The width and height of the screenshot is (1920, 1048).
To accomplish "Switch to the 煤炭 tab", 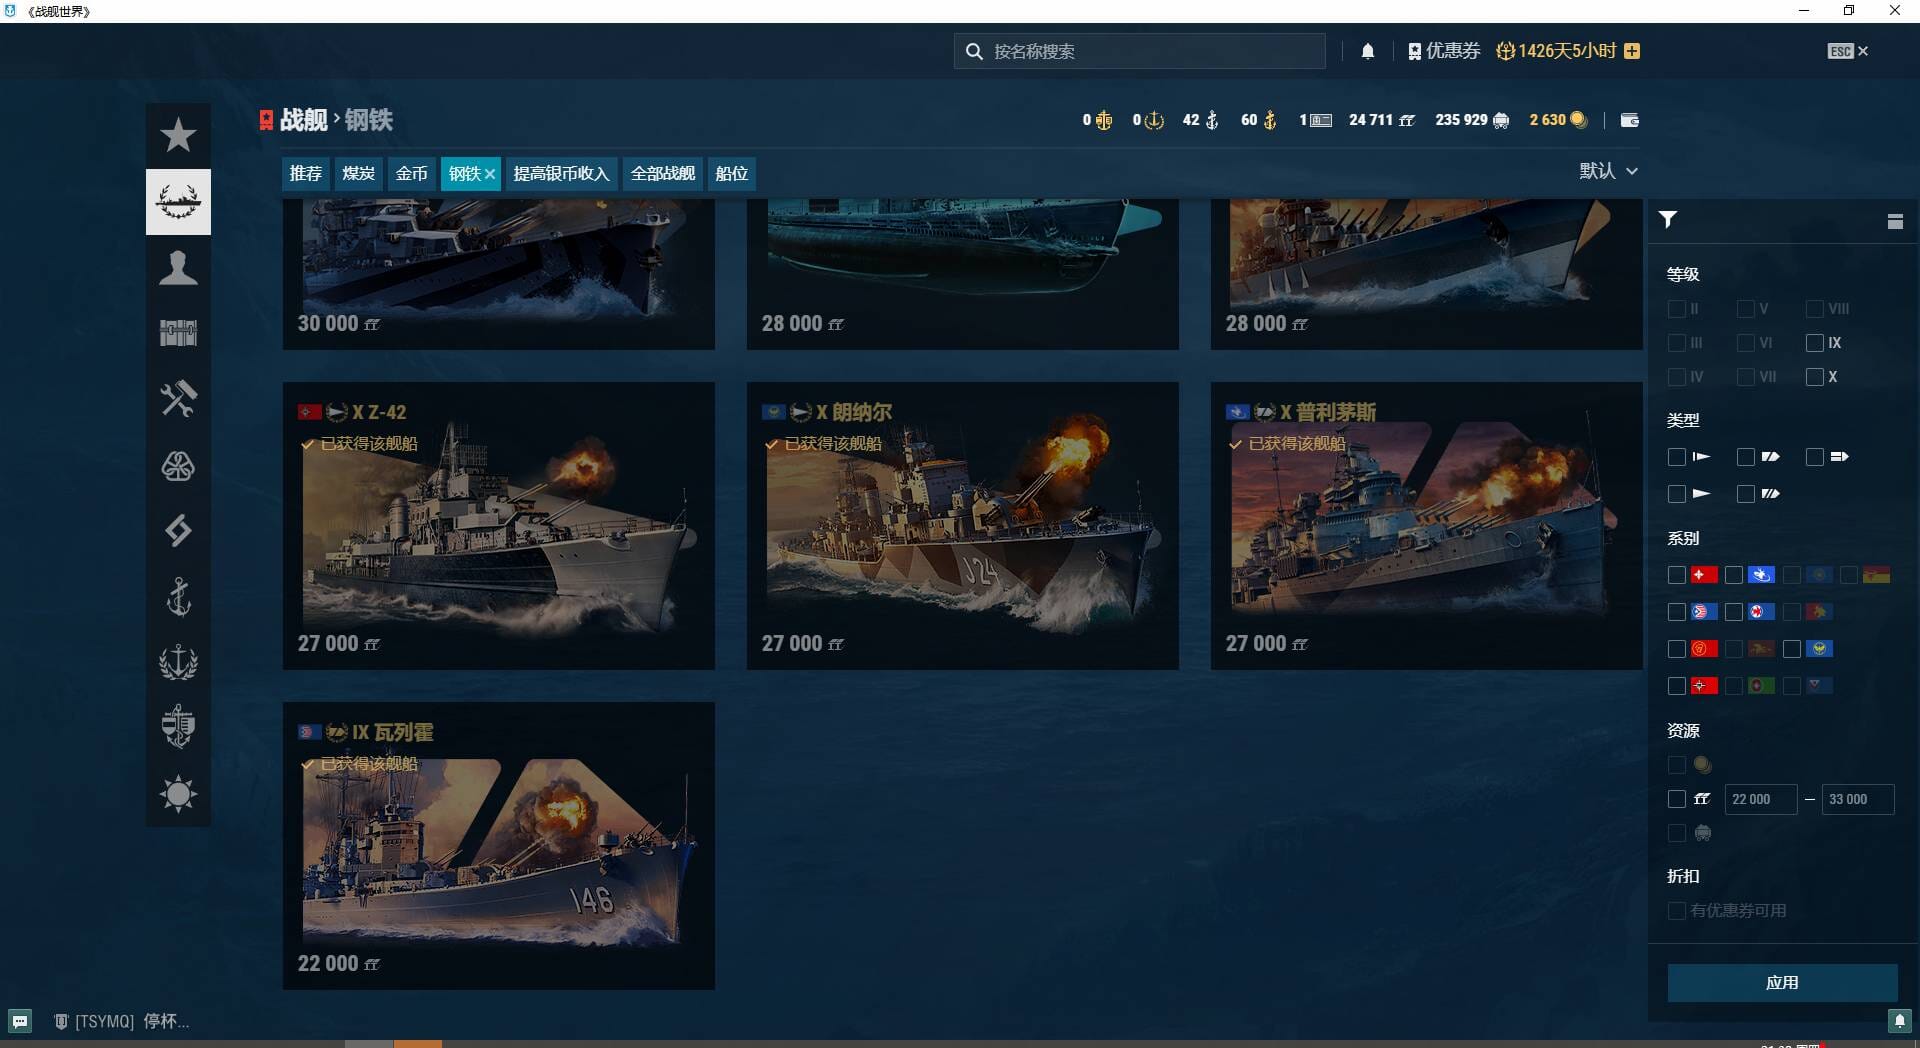I will pos(358,173).
